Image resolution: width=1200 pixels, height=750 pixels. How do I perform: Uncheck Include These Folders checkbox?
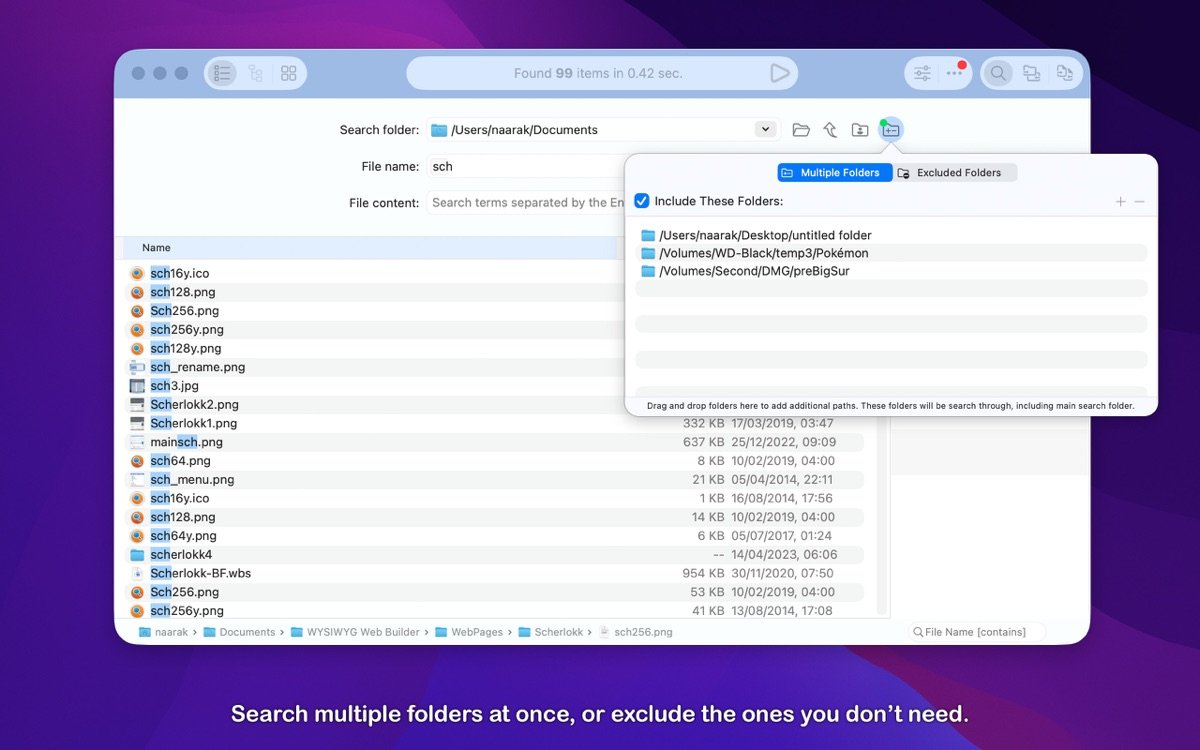tap(642, 201)
